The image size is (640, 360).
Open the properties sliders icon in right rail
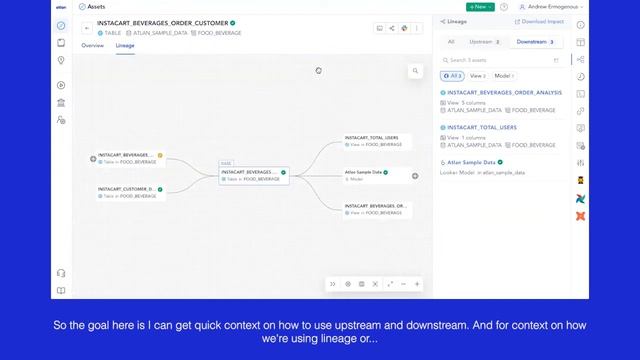[580, 163]
